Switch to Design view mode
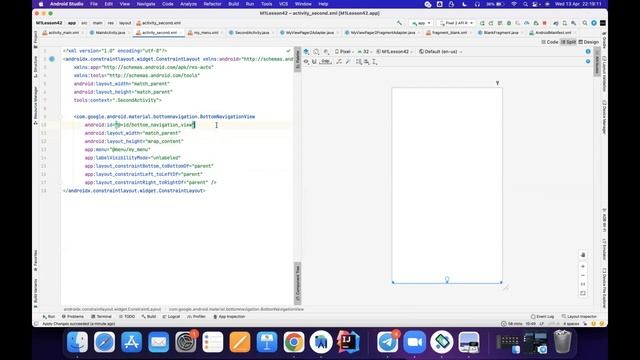The height and width of the screenshot is (360, 640). tap(589, 42)
